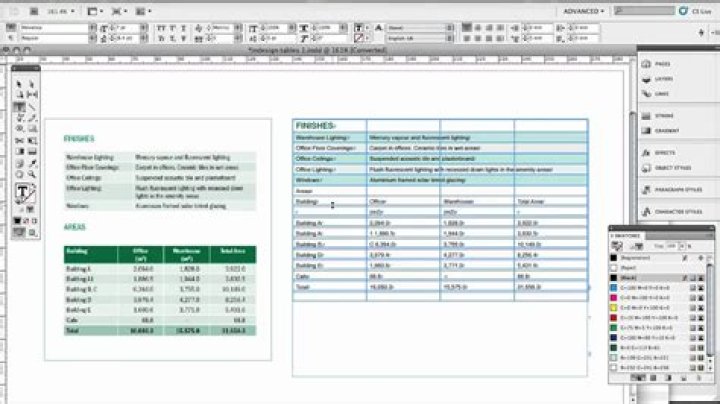
Task: Open the Stroke panel from the dock
Action: [x=658, y=116]
